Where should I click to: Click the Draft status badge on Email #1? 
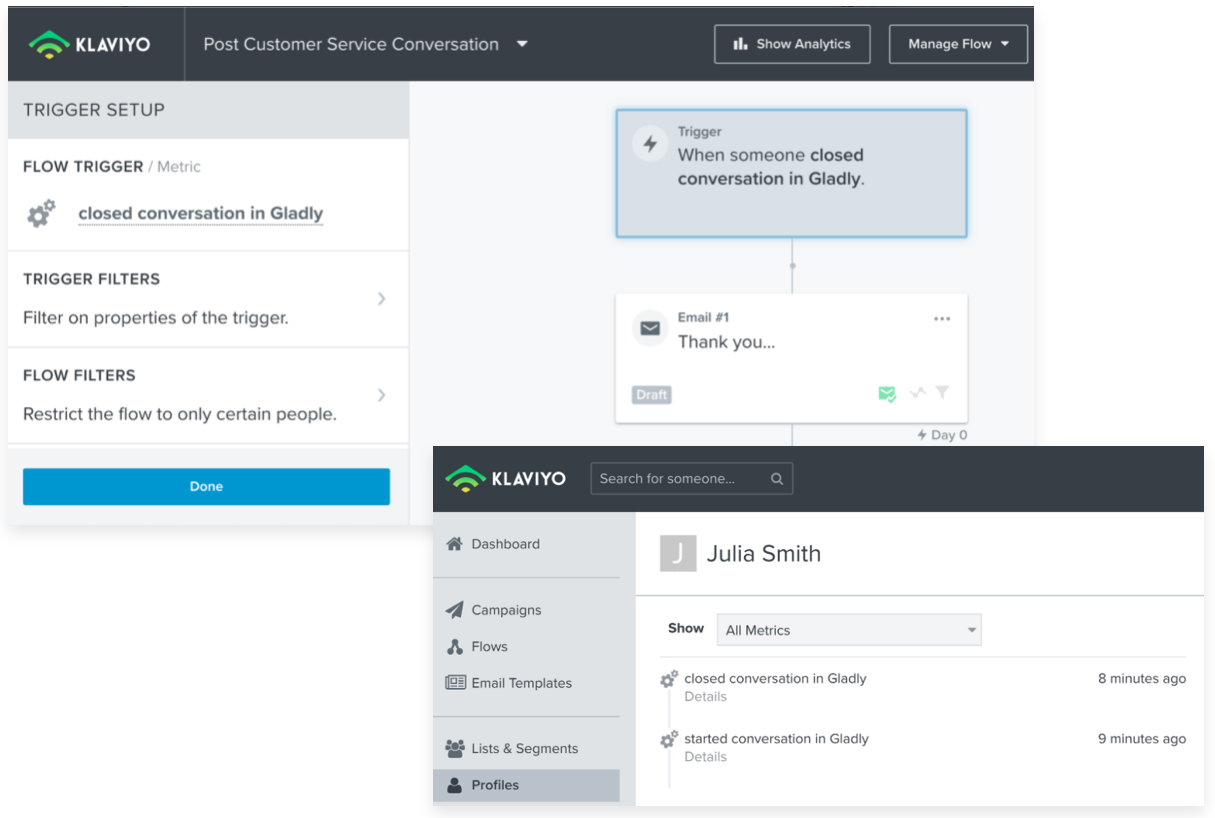[x=651, y=395]
